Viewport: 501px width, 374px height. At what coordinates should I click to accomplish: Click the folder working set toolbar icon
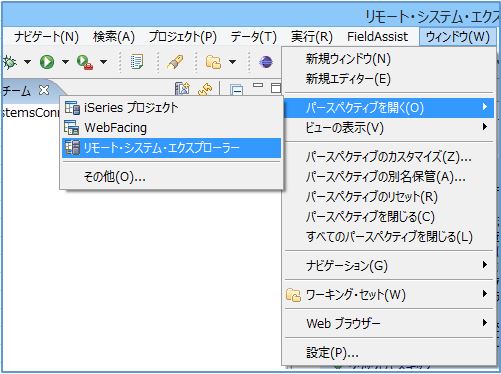tap(213, 62)
